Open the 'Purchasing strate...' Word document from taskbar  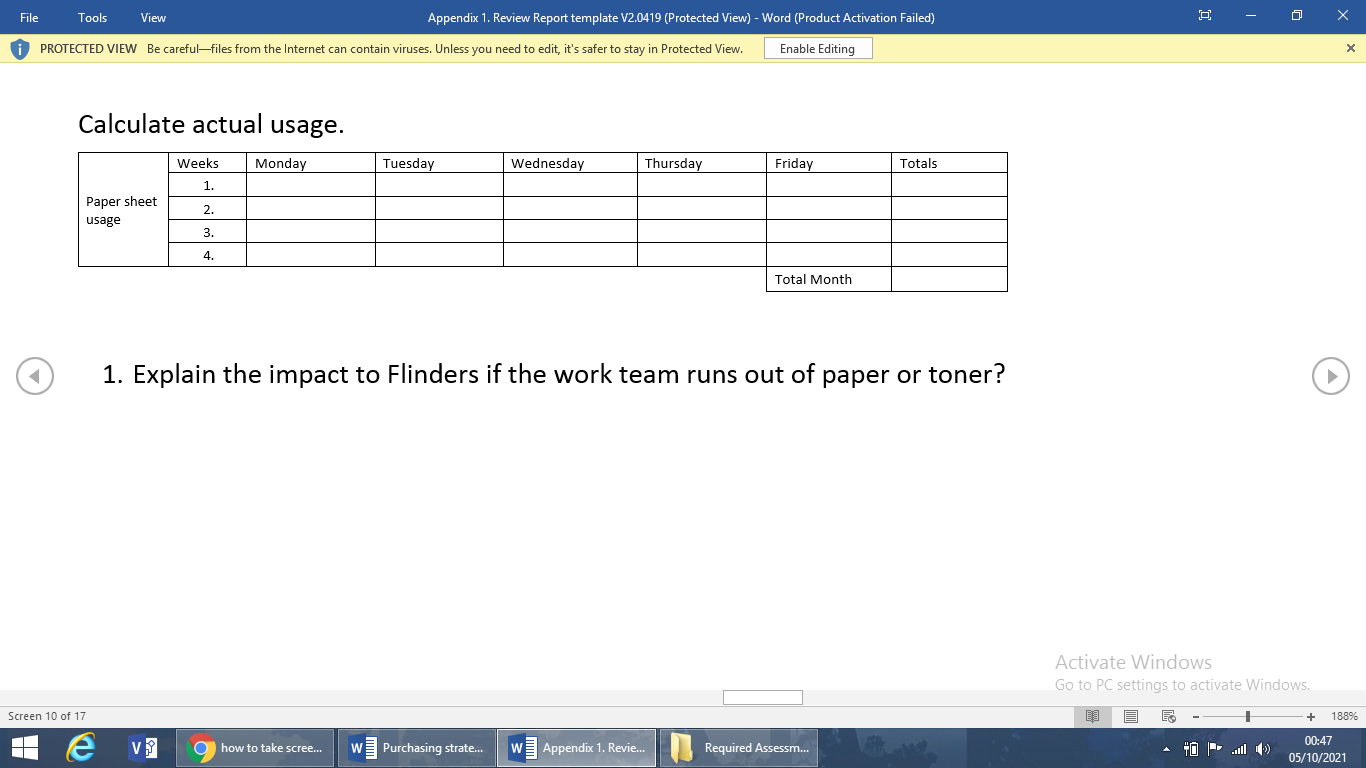pyautogui.click(x=417, y=747)
